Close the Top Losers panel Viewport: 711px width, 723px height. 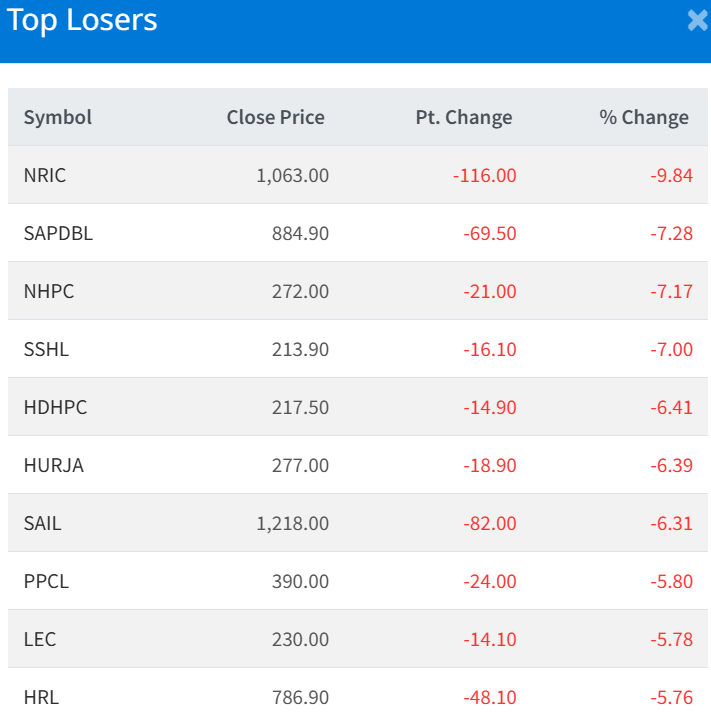(x=697, y=21)
